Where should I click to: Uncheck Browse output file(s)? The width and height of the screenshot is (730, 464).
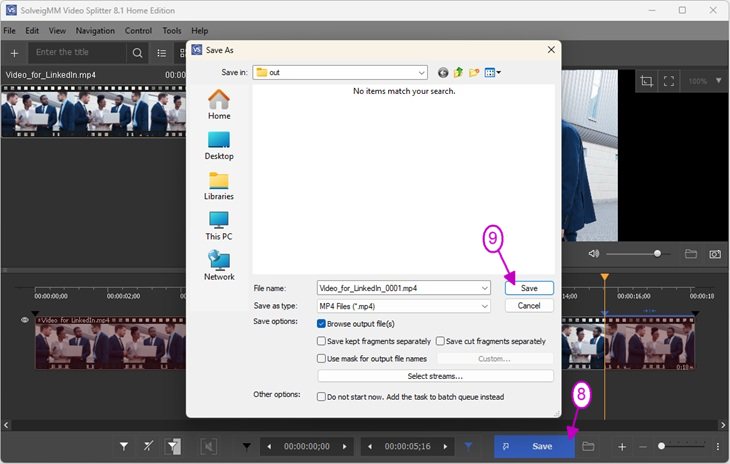(x=321, y=324)
